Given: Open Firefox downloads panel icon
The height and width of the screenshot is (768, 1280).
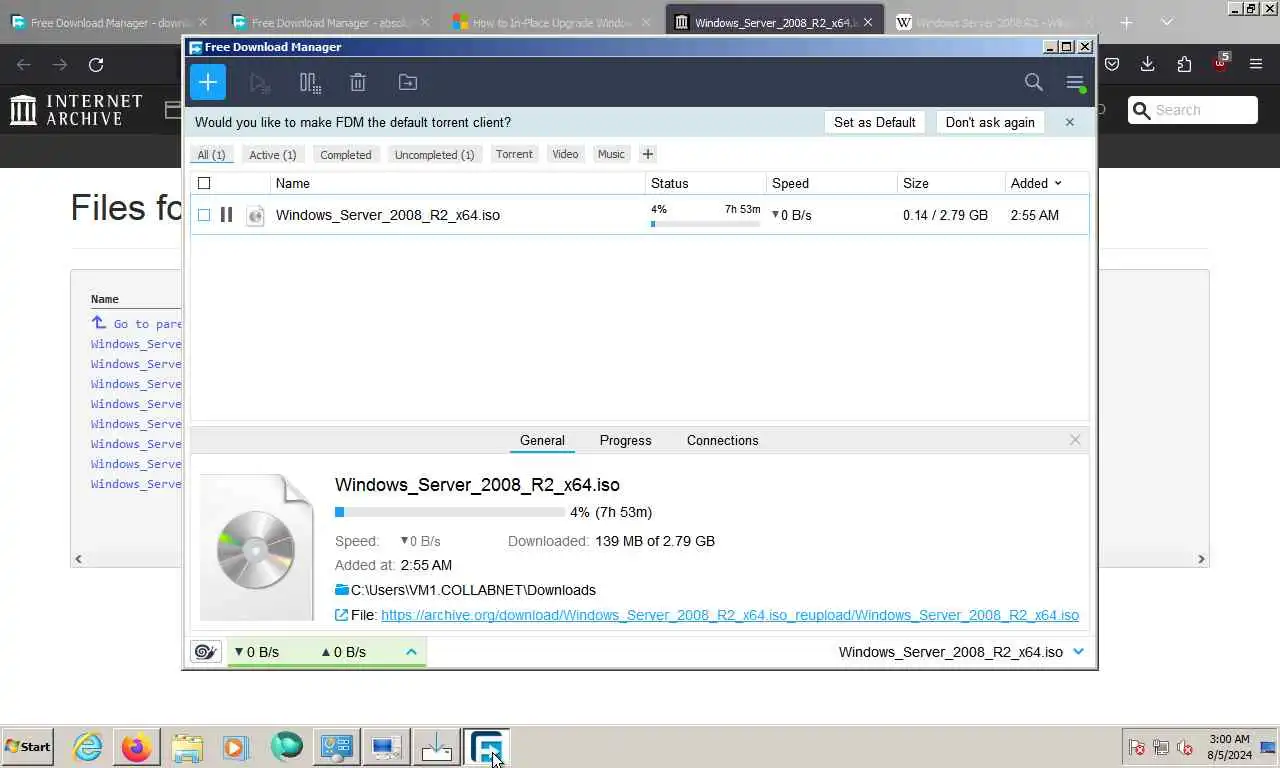Looking at the screenshot, I should pyautogui.click(x=1148, y=64).
